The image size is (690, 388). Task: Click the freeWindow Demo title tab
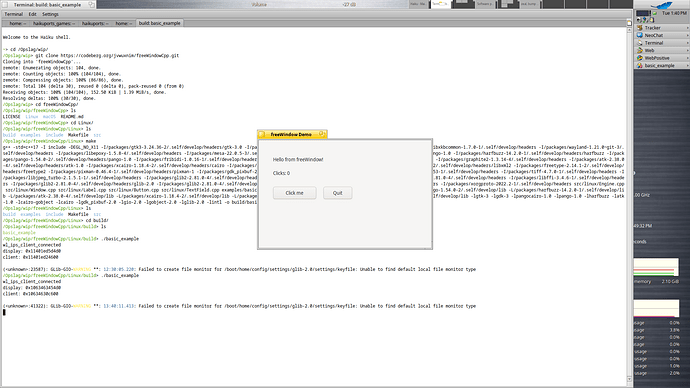click(x=291, y=134)
